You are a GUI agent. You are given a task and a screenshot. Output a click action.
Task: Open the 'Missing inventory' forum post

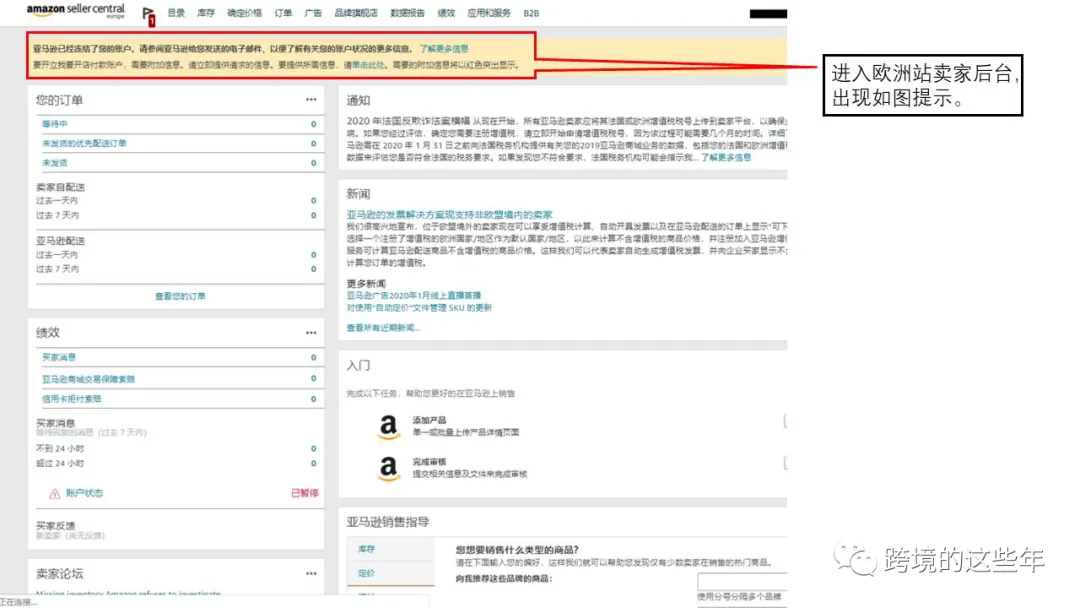(x=128, y=594)
